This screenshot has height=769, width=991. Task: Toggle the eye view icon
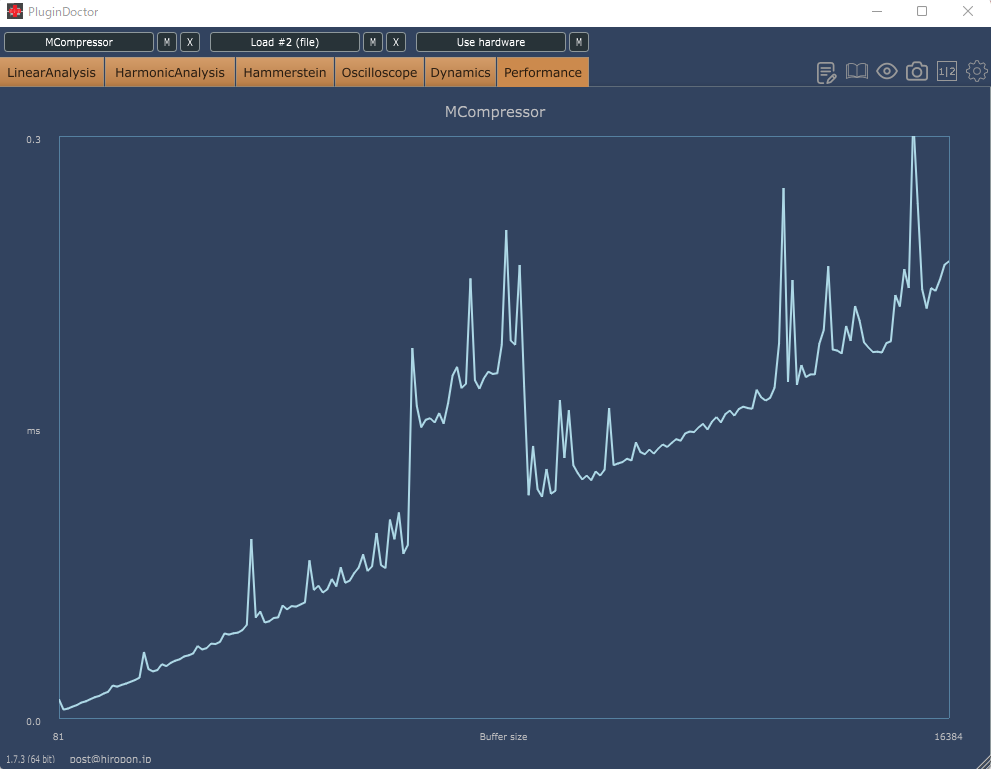(887, 71)
